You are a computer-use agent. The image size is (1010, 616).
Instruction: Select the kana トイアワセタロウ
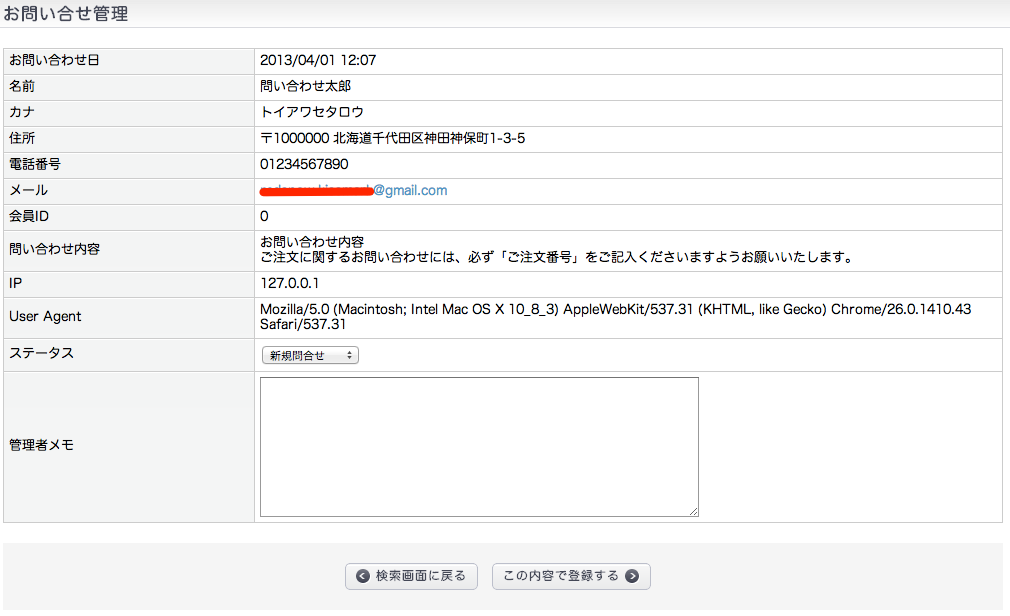click(x=312, y=112)
